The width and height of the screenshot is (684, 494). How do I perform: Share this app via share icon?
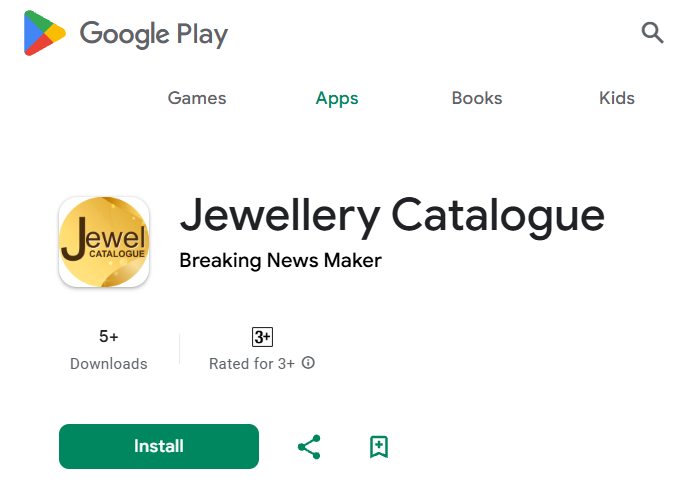(309, 447)
